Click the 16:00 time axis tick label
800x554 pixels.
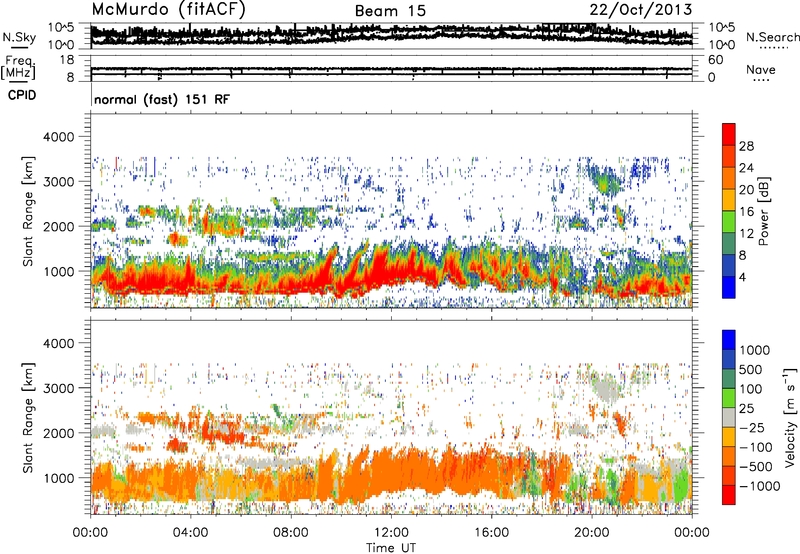coord(491,533)
